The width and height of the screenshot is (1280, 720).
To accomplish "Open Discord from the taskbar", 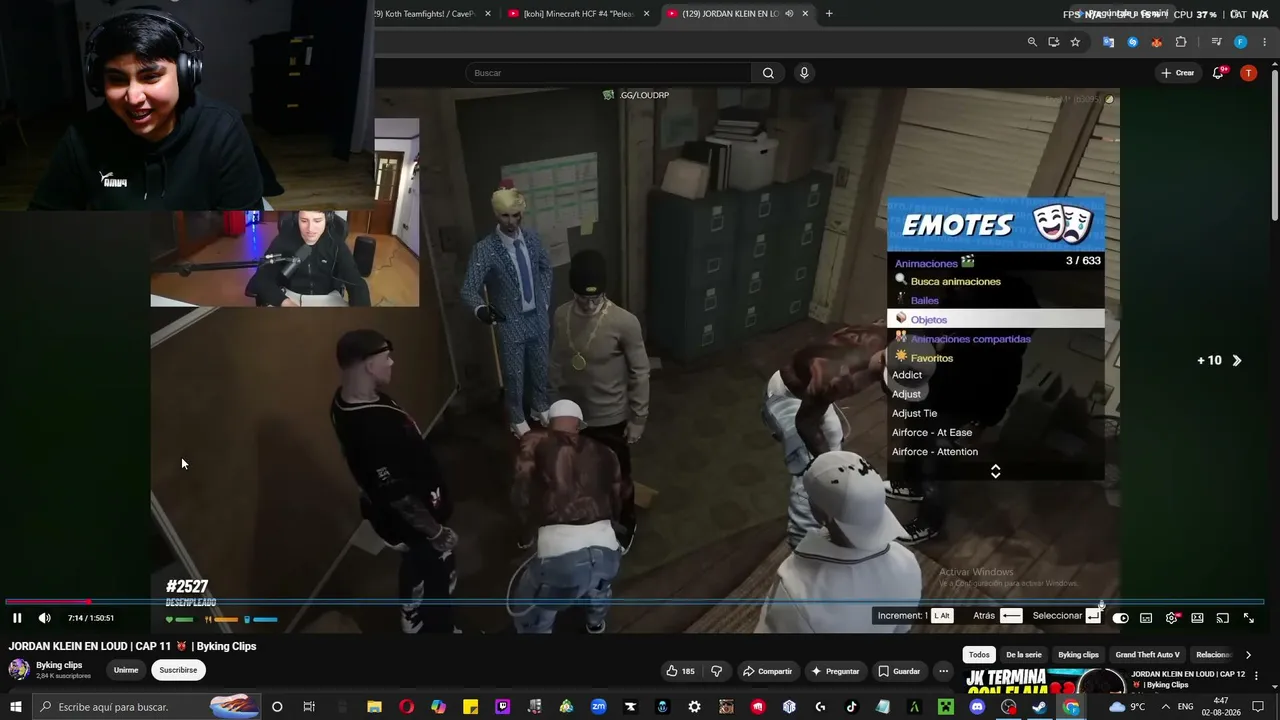I will [977, 707].
